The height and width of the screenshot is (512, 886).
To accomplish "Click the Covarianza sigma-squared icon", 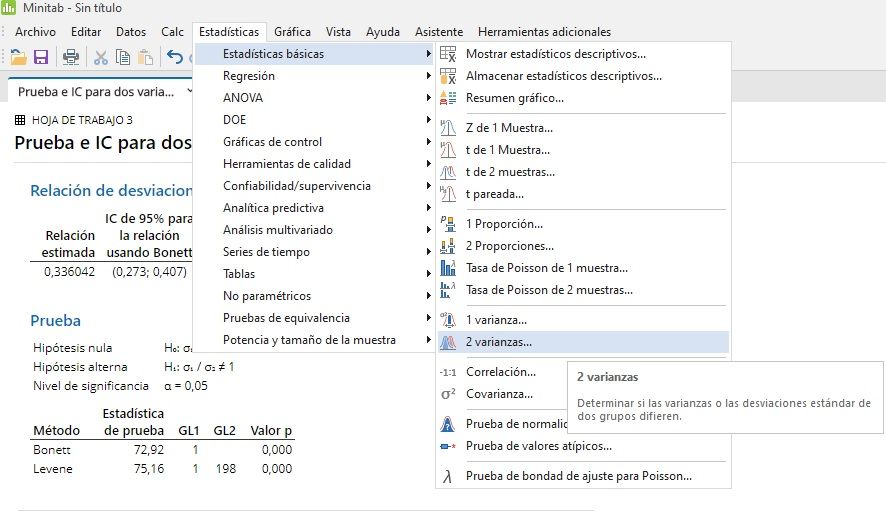I will [448, 394].
